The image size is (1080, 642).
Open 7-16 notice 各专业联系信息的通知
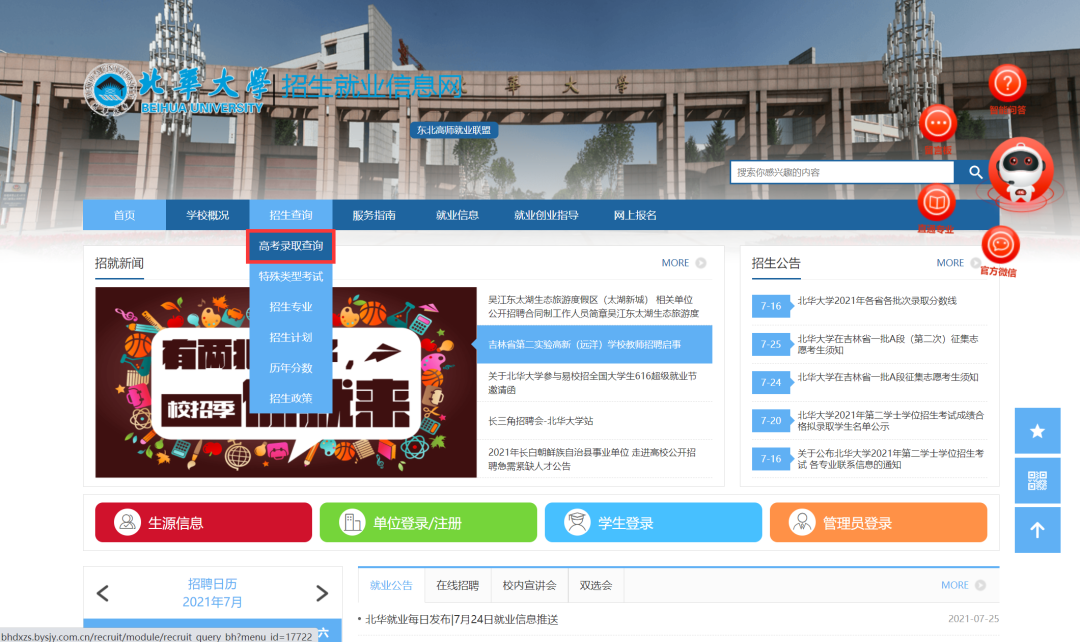tap(891, 459)
